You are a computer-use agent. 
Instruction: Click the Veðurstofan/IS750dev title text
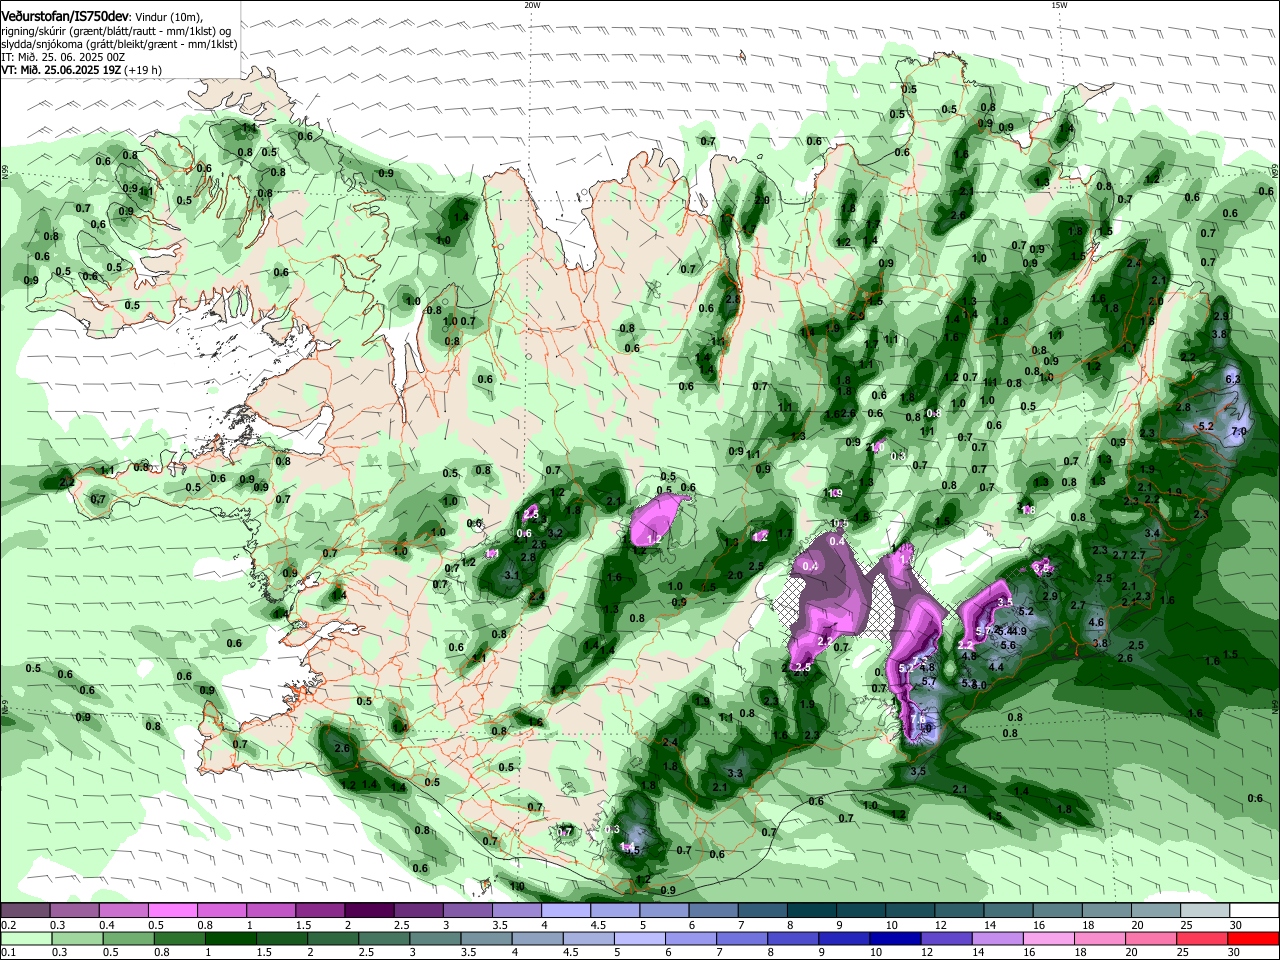(65, 17)
